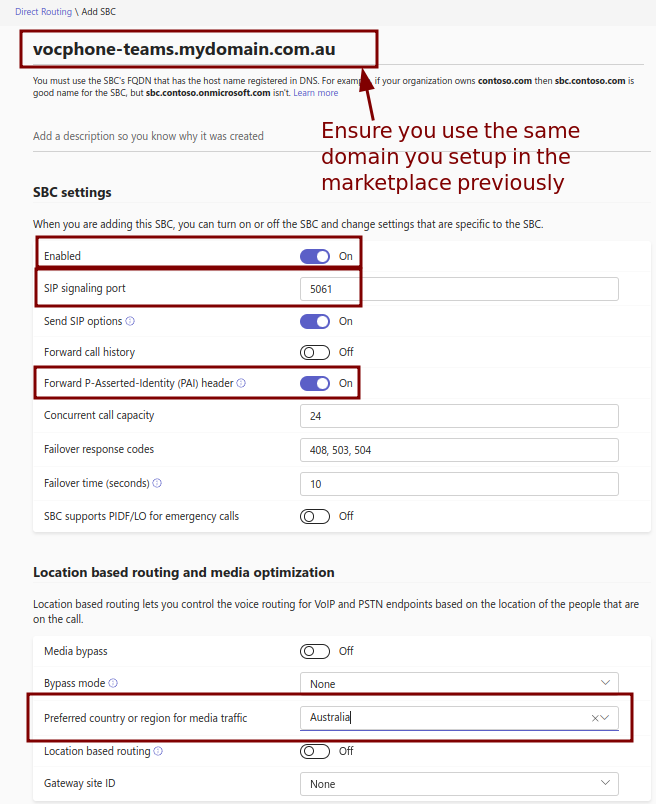Switch on Location based routing toggle
Viewport: 656px width, 804px height.
coord(315,751)
